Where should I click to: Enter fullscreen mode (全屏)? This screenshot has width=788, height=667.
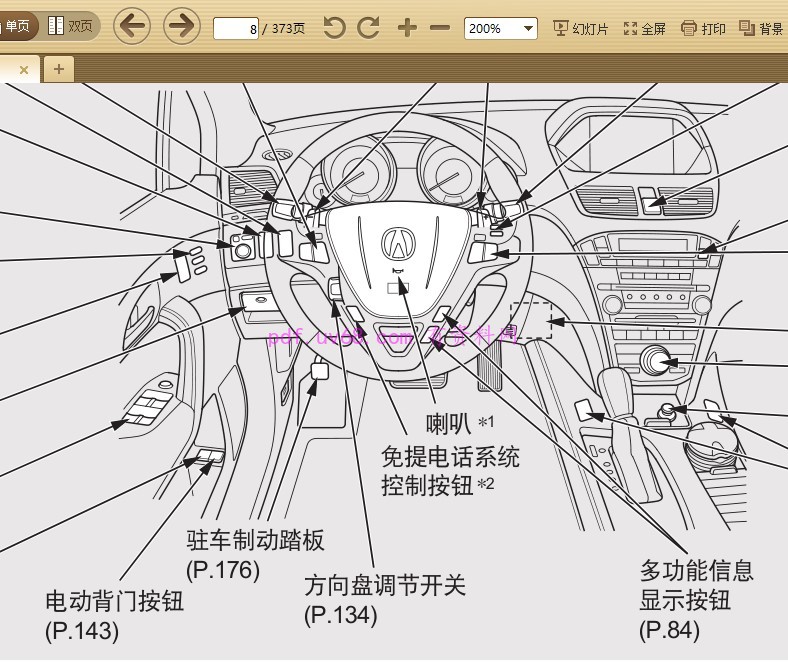(644, 29)
